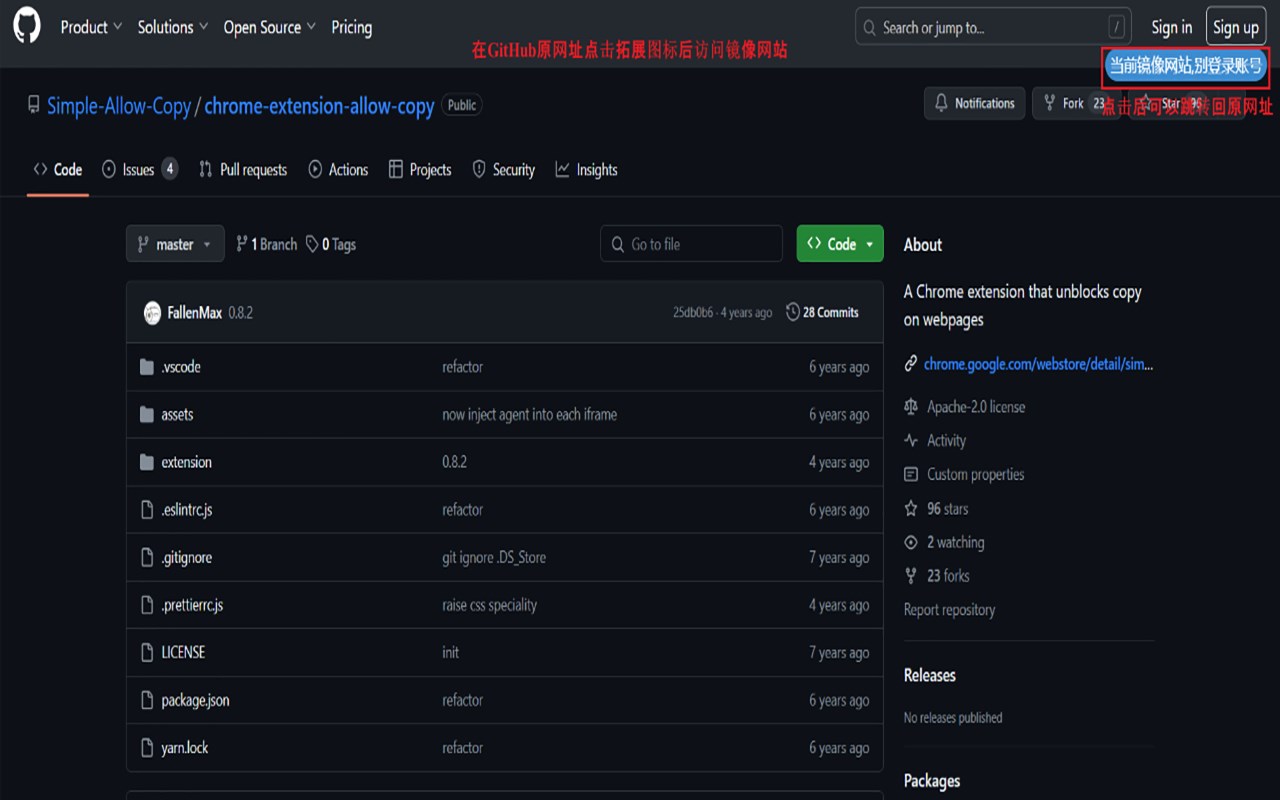This screenshot has height=800, width=1280.
Task: Open the Insights tab
Action: pos(587,169)
